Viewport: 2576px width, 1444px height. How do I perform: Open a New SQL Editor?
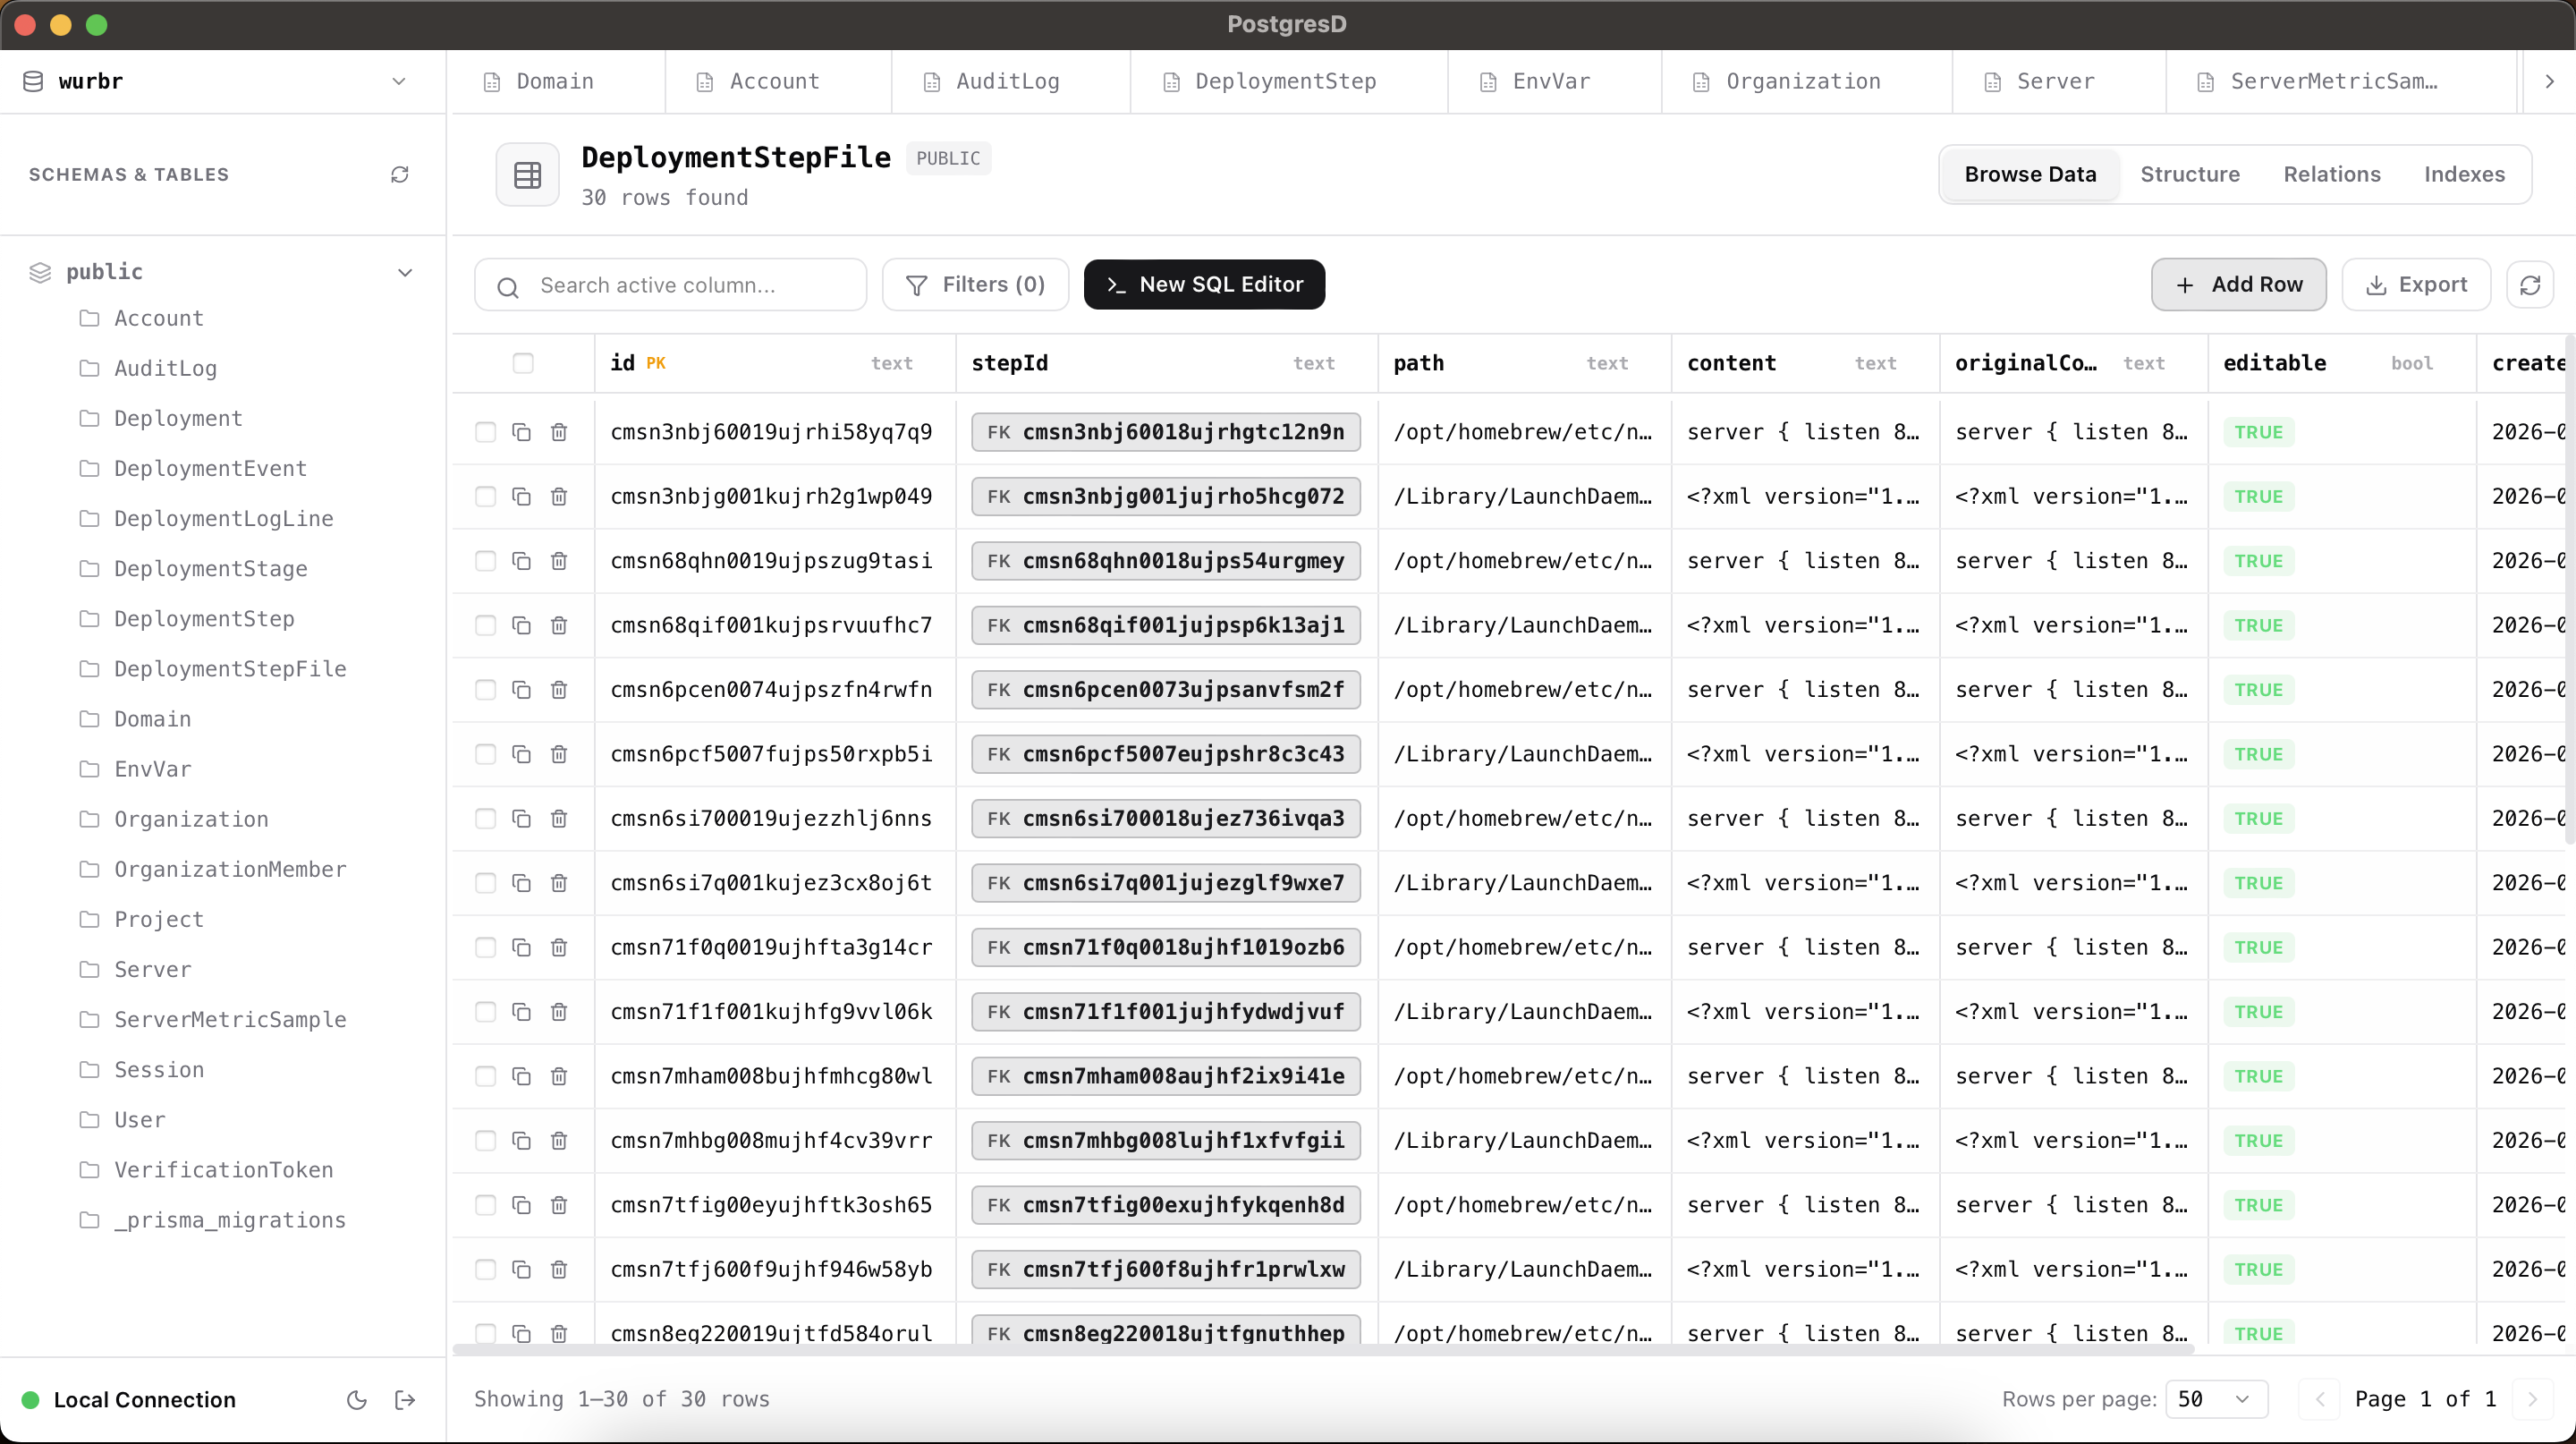tap(1204, 285)
